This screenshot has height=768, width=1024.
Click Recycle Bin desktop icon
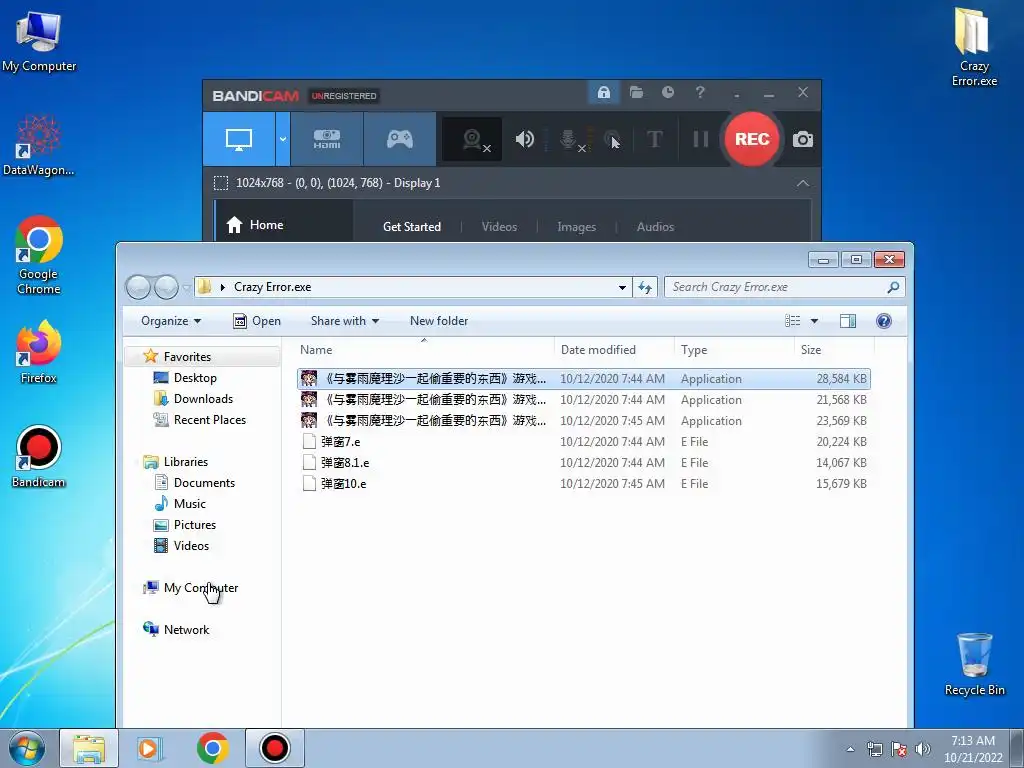974,664
